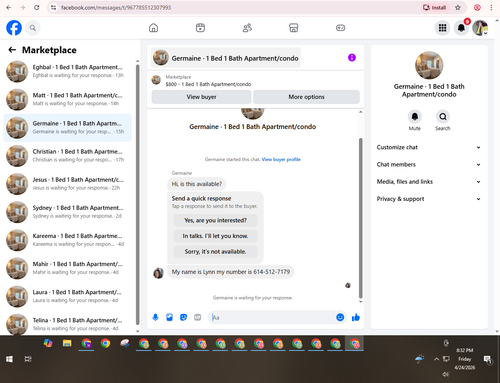Expand Customize chat section
The height and width of the screenshot is (383, 500).
[429, 147]
